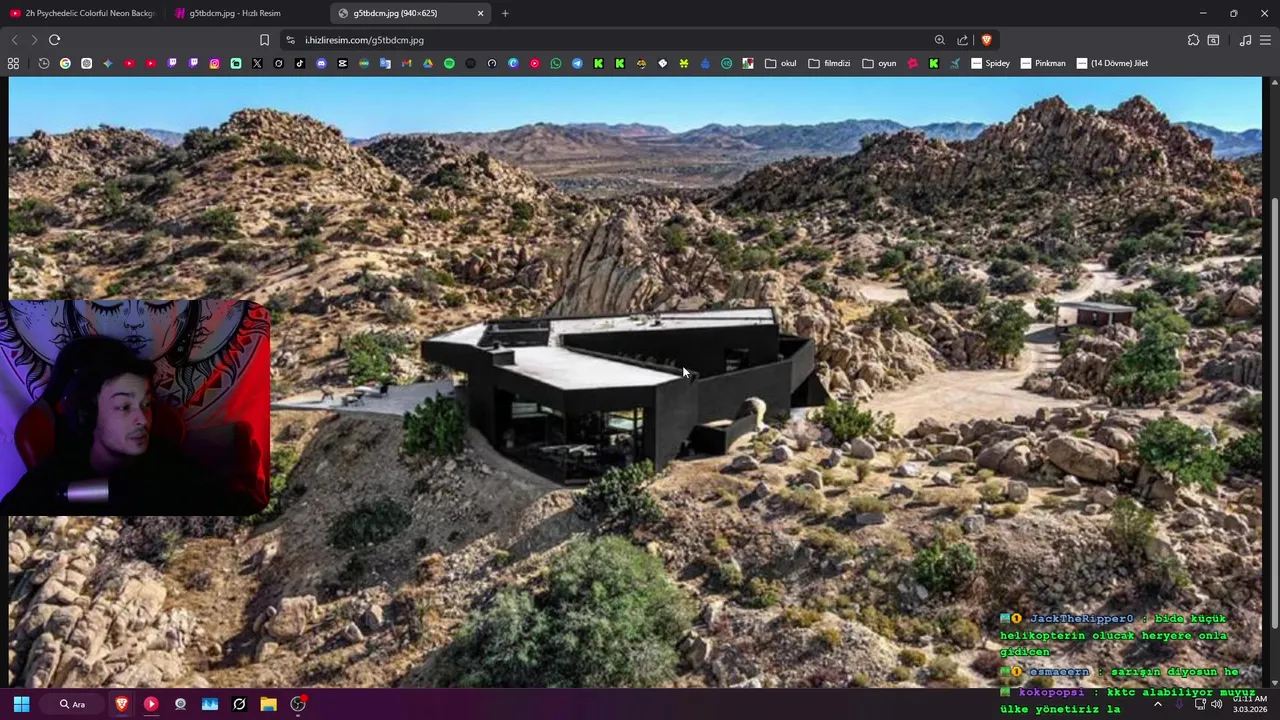This screenshot has height=720, width=1280.
Task: Open the Telegram bookmark
Action: (x=577, y=63)
